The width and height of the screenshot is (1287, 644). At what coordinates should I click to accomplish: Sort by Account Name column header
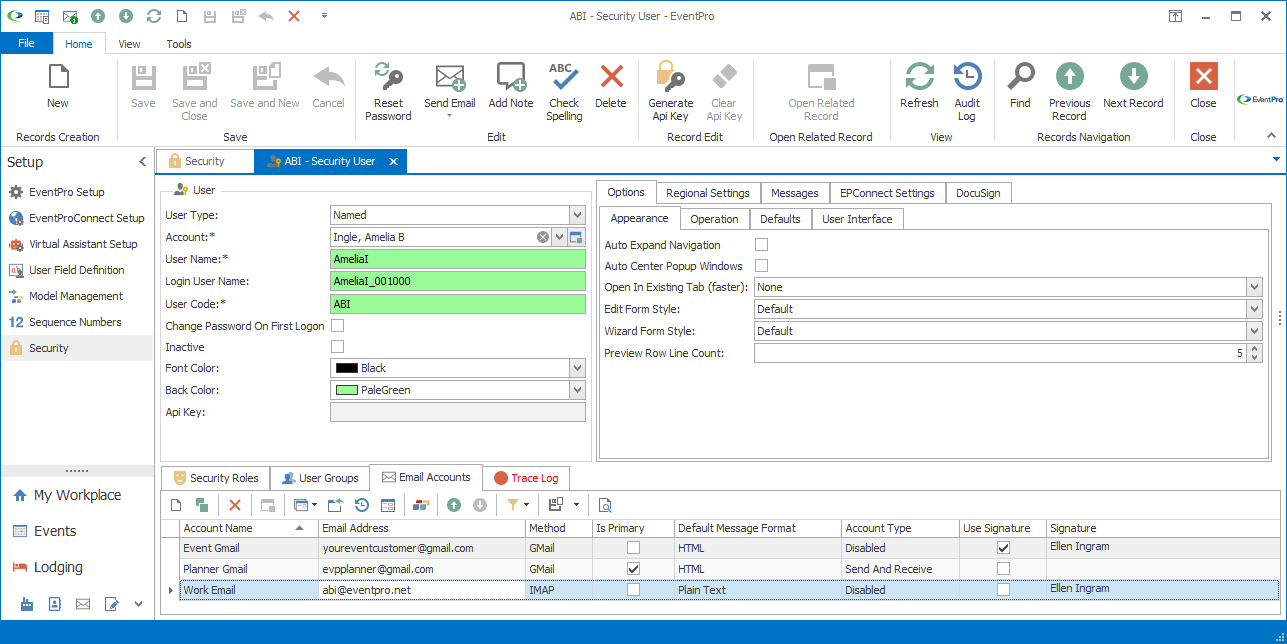point(249,528)
